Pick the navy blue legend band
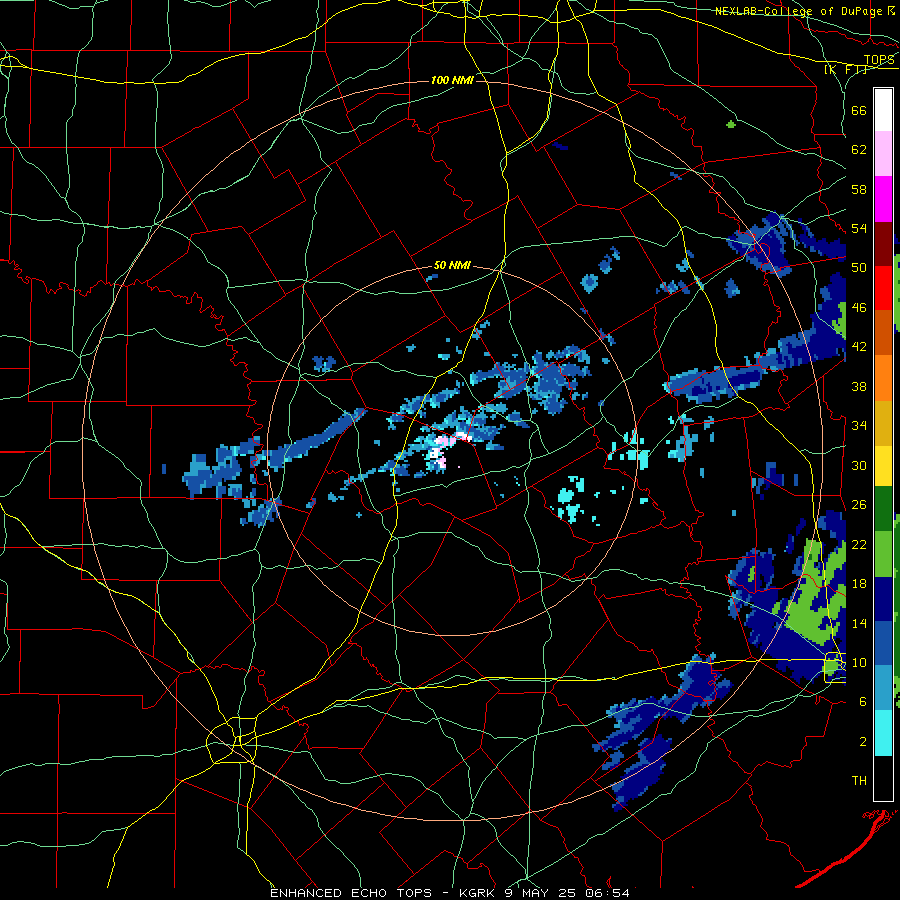900x900 pixels. pos(883,599)
